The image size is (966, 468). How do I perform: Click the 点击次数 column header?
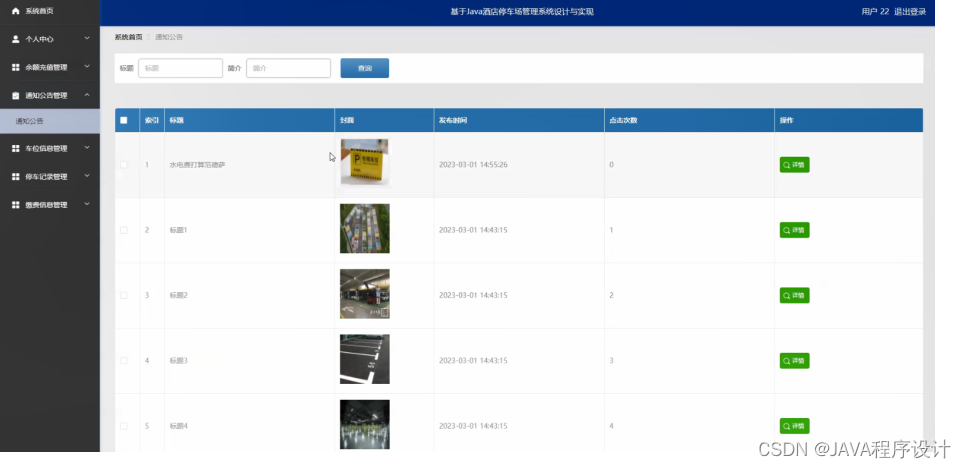(x=689, y=120)
